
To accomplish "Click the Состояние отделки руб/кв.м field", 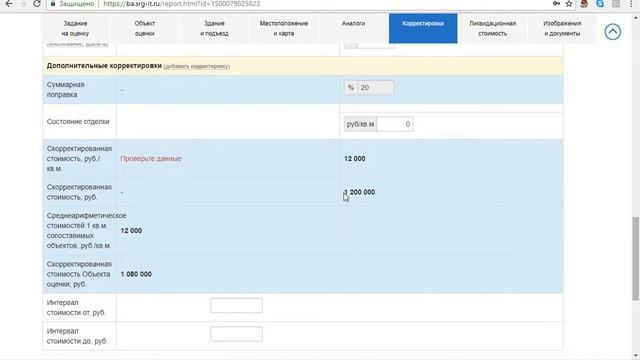I will pos(395,124).
